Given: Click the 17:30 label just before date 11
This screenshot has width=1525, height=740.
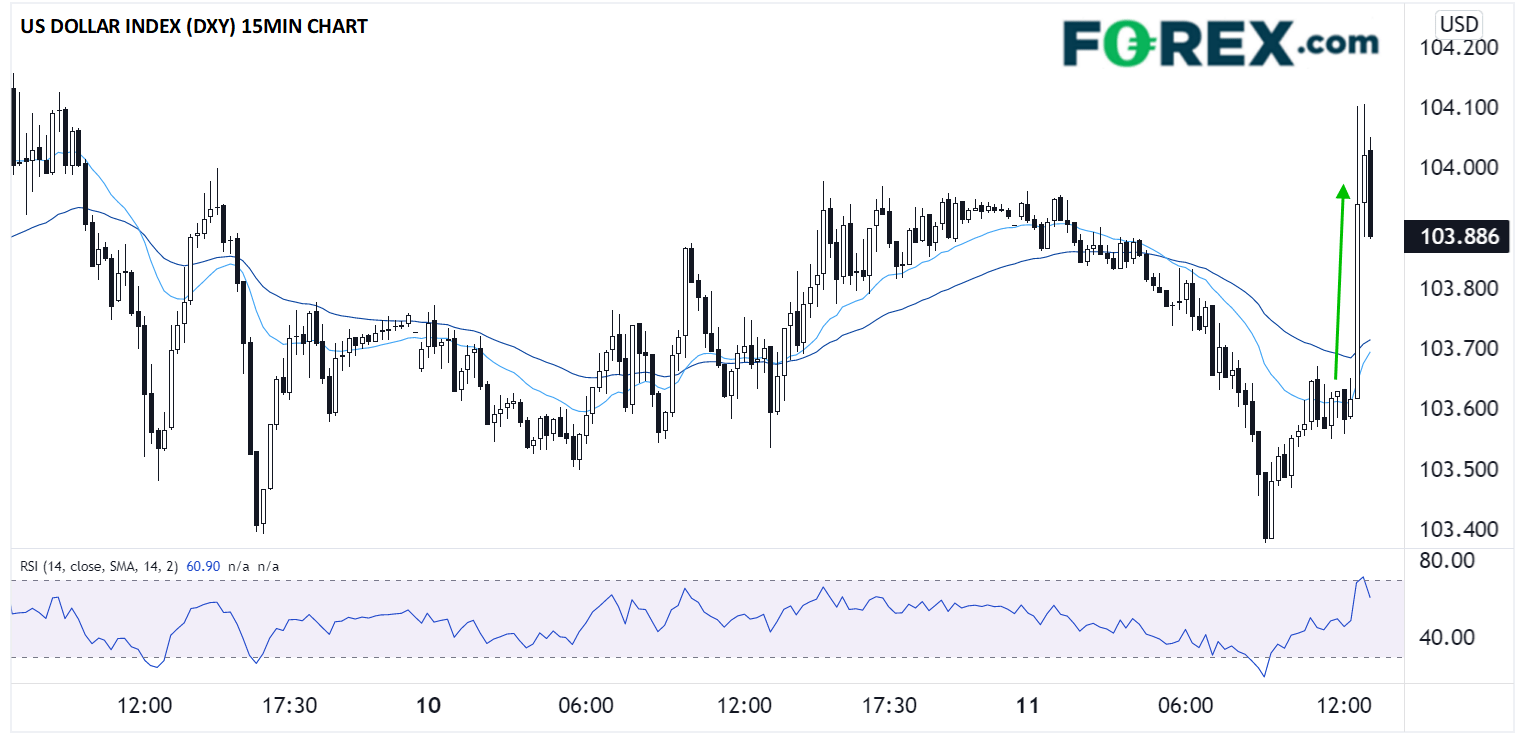Looking at the screenshot, I should point(891,706).
